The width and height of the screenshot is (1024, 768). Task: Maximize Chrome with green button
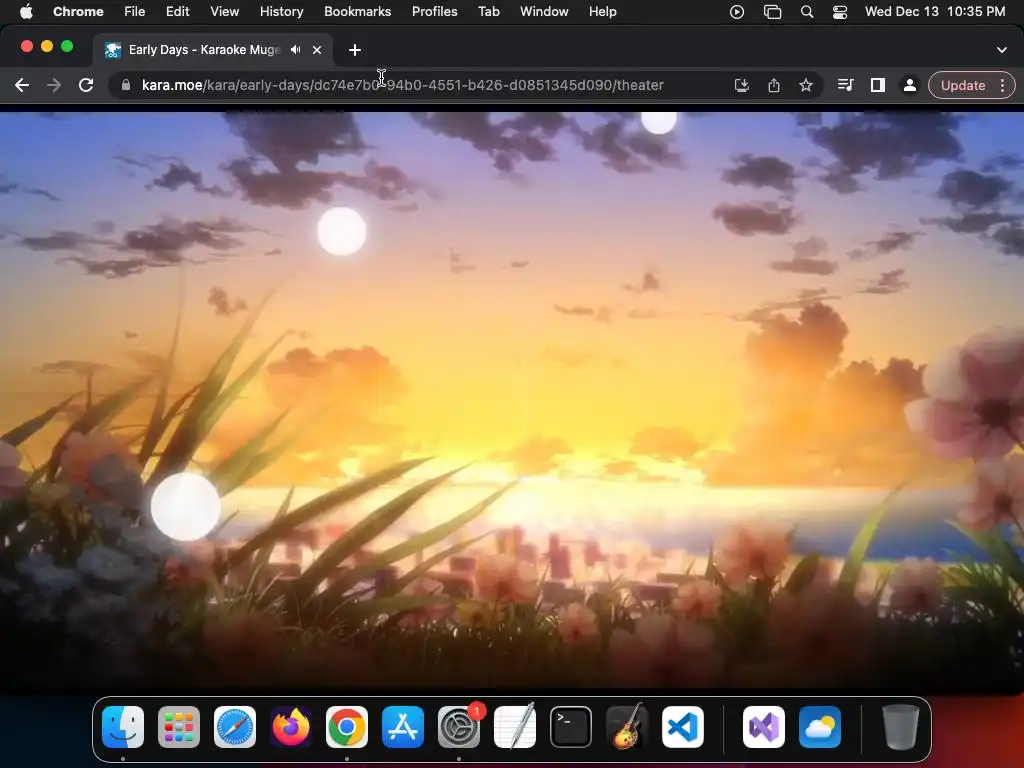[67, 46]
